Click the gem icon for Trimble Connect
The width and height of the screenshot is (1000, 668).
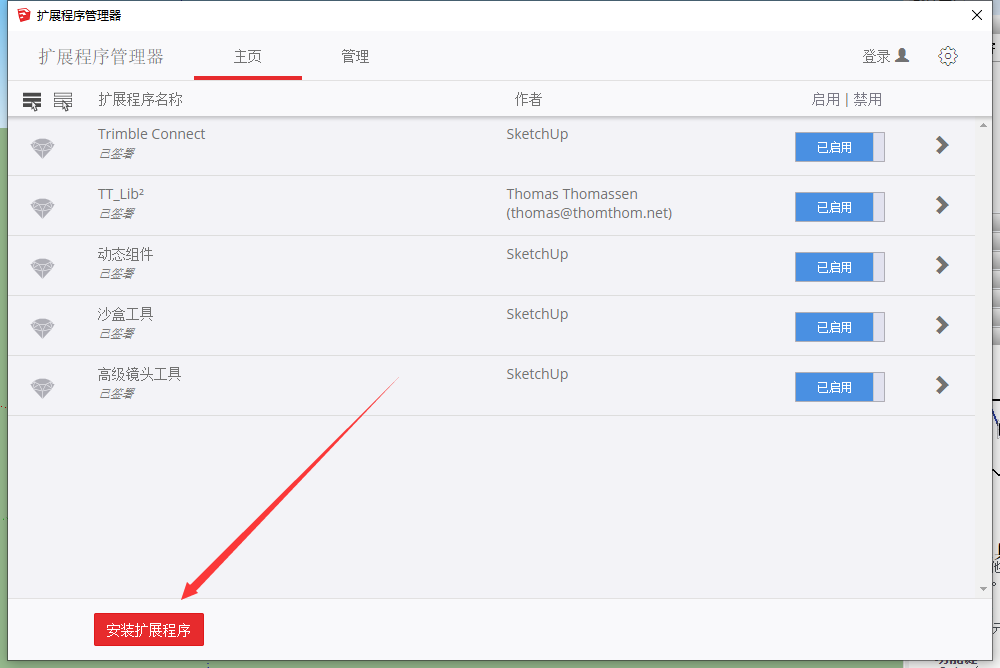tap(43, 148)
